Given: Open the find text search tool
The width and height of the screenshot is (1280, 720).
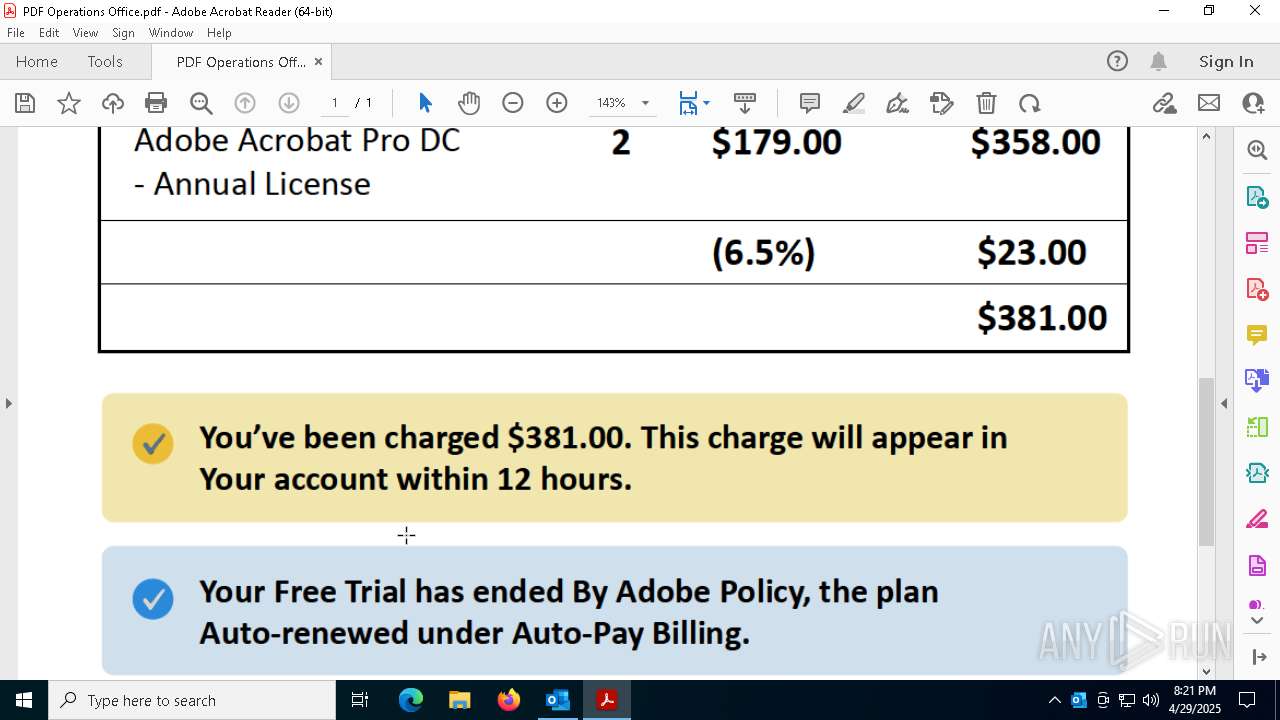Looking at the screenshot, I should click(201, 103).
